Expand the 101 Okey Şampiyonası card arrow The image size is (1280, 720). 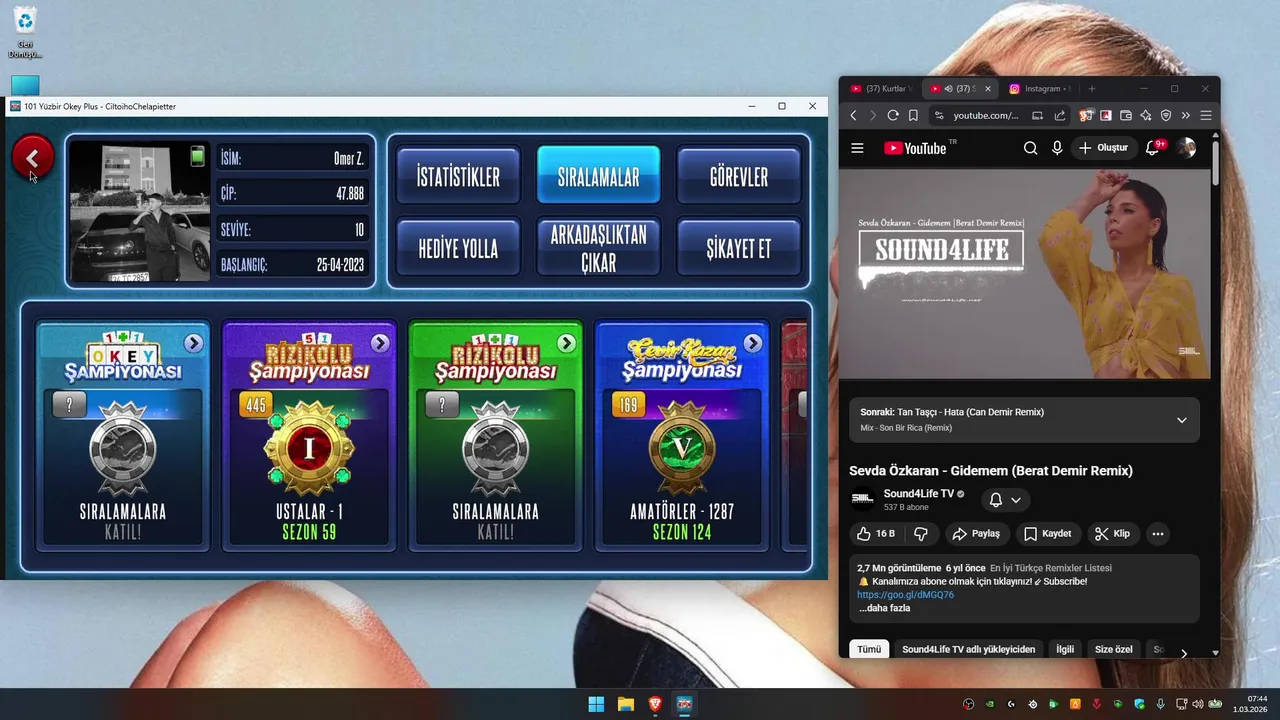tap(193, 343)
